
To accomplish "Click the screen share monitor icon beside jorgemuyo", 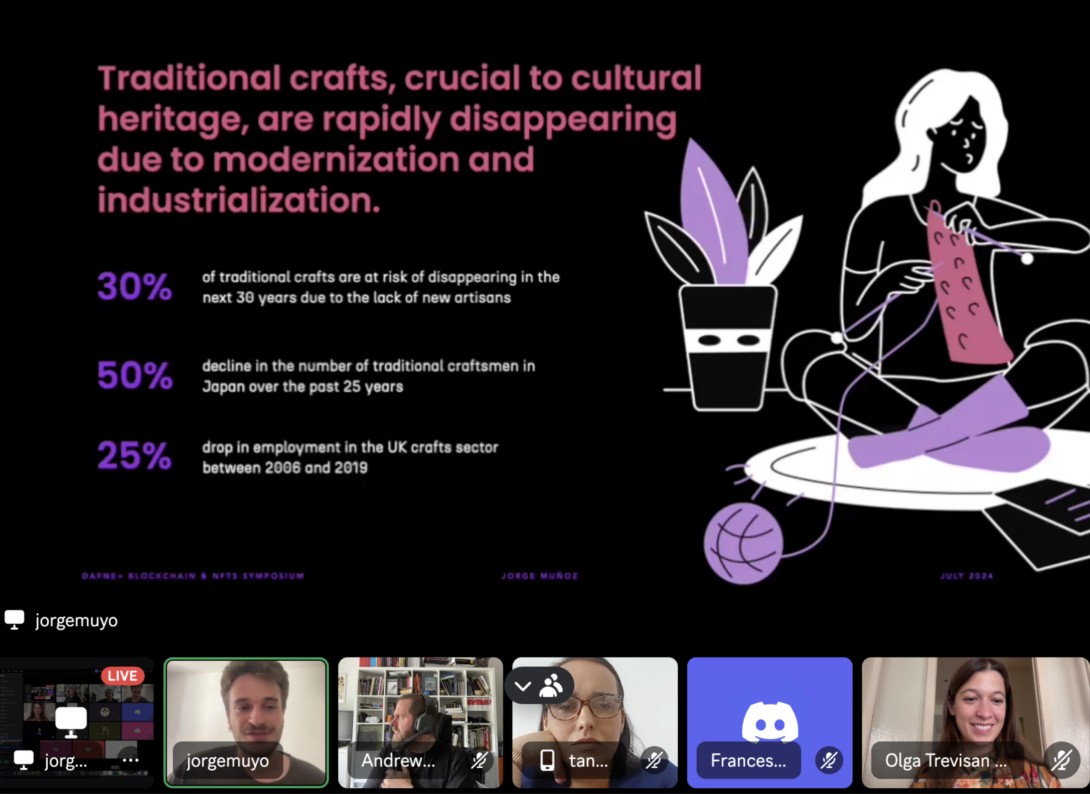I will pos(14,620).
